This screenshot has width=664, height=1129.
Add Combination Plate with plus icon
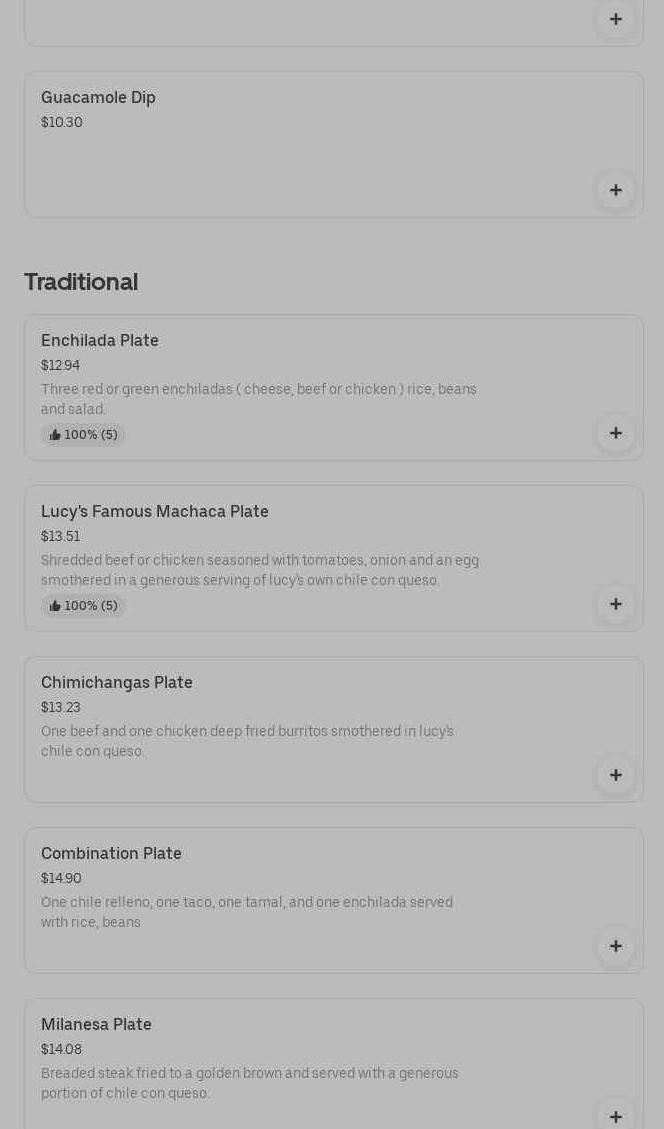point(616,946)
